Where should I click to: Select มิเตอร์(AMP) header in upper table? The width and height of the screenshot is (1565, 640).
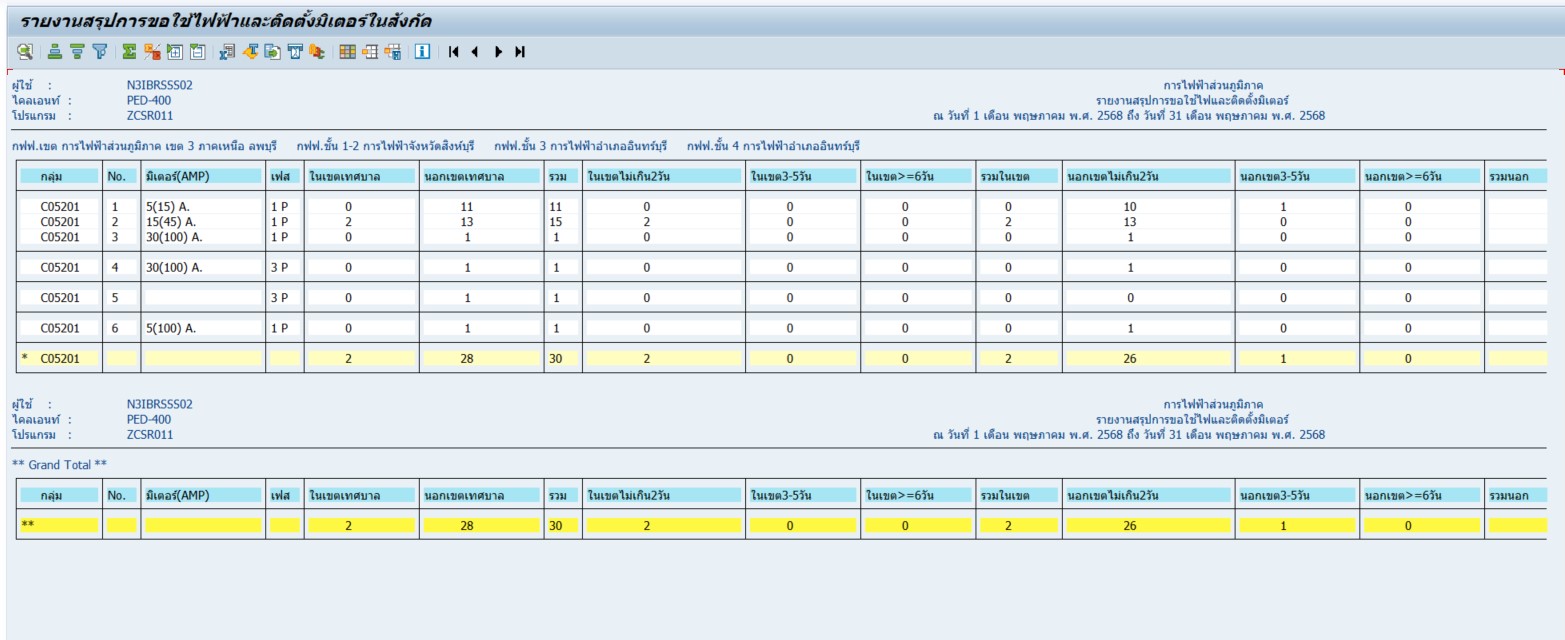point(202,174)
